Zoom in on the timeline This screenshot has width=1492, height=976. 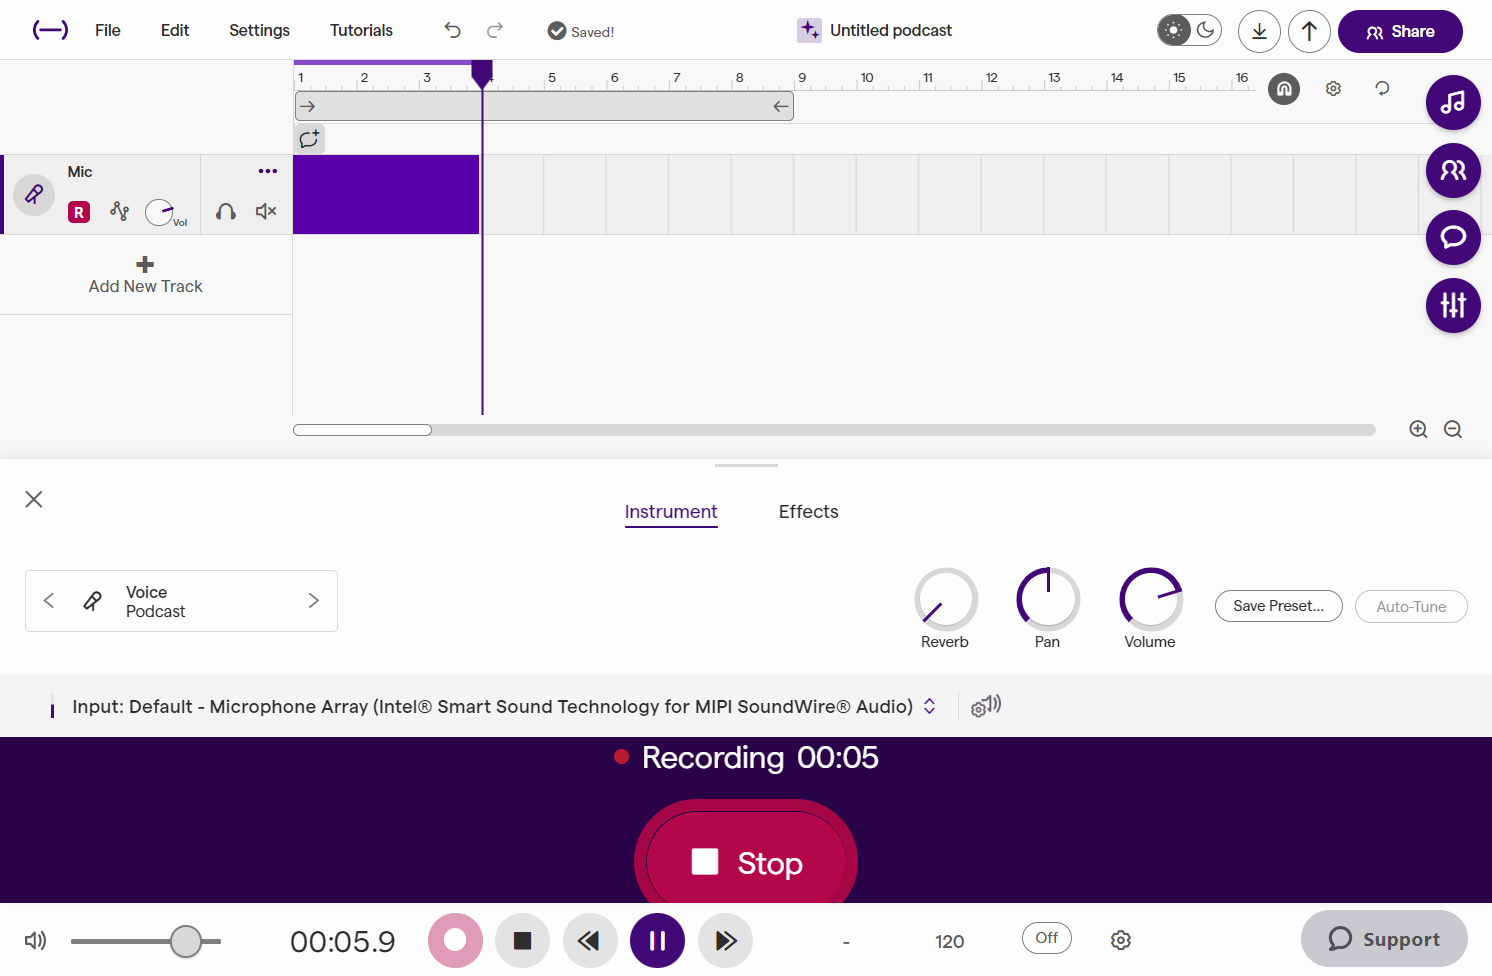click(1418, 429)
